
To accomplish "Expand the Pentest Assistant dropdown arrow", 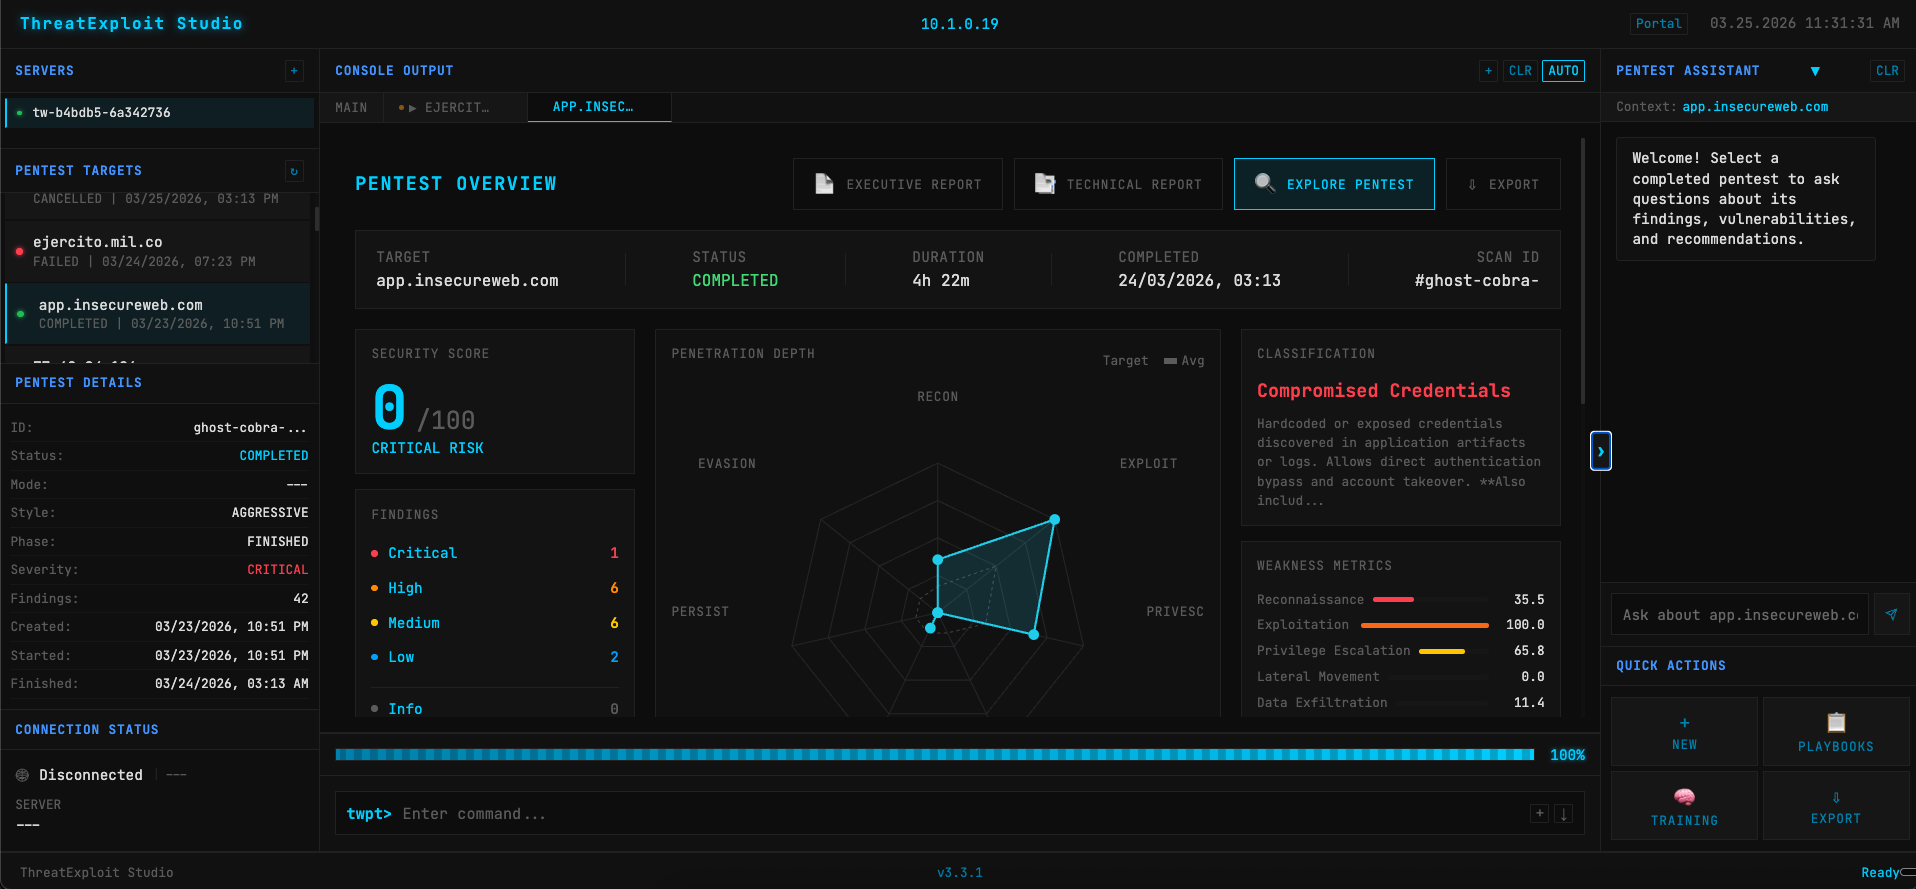I will [1815, 71].
